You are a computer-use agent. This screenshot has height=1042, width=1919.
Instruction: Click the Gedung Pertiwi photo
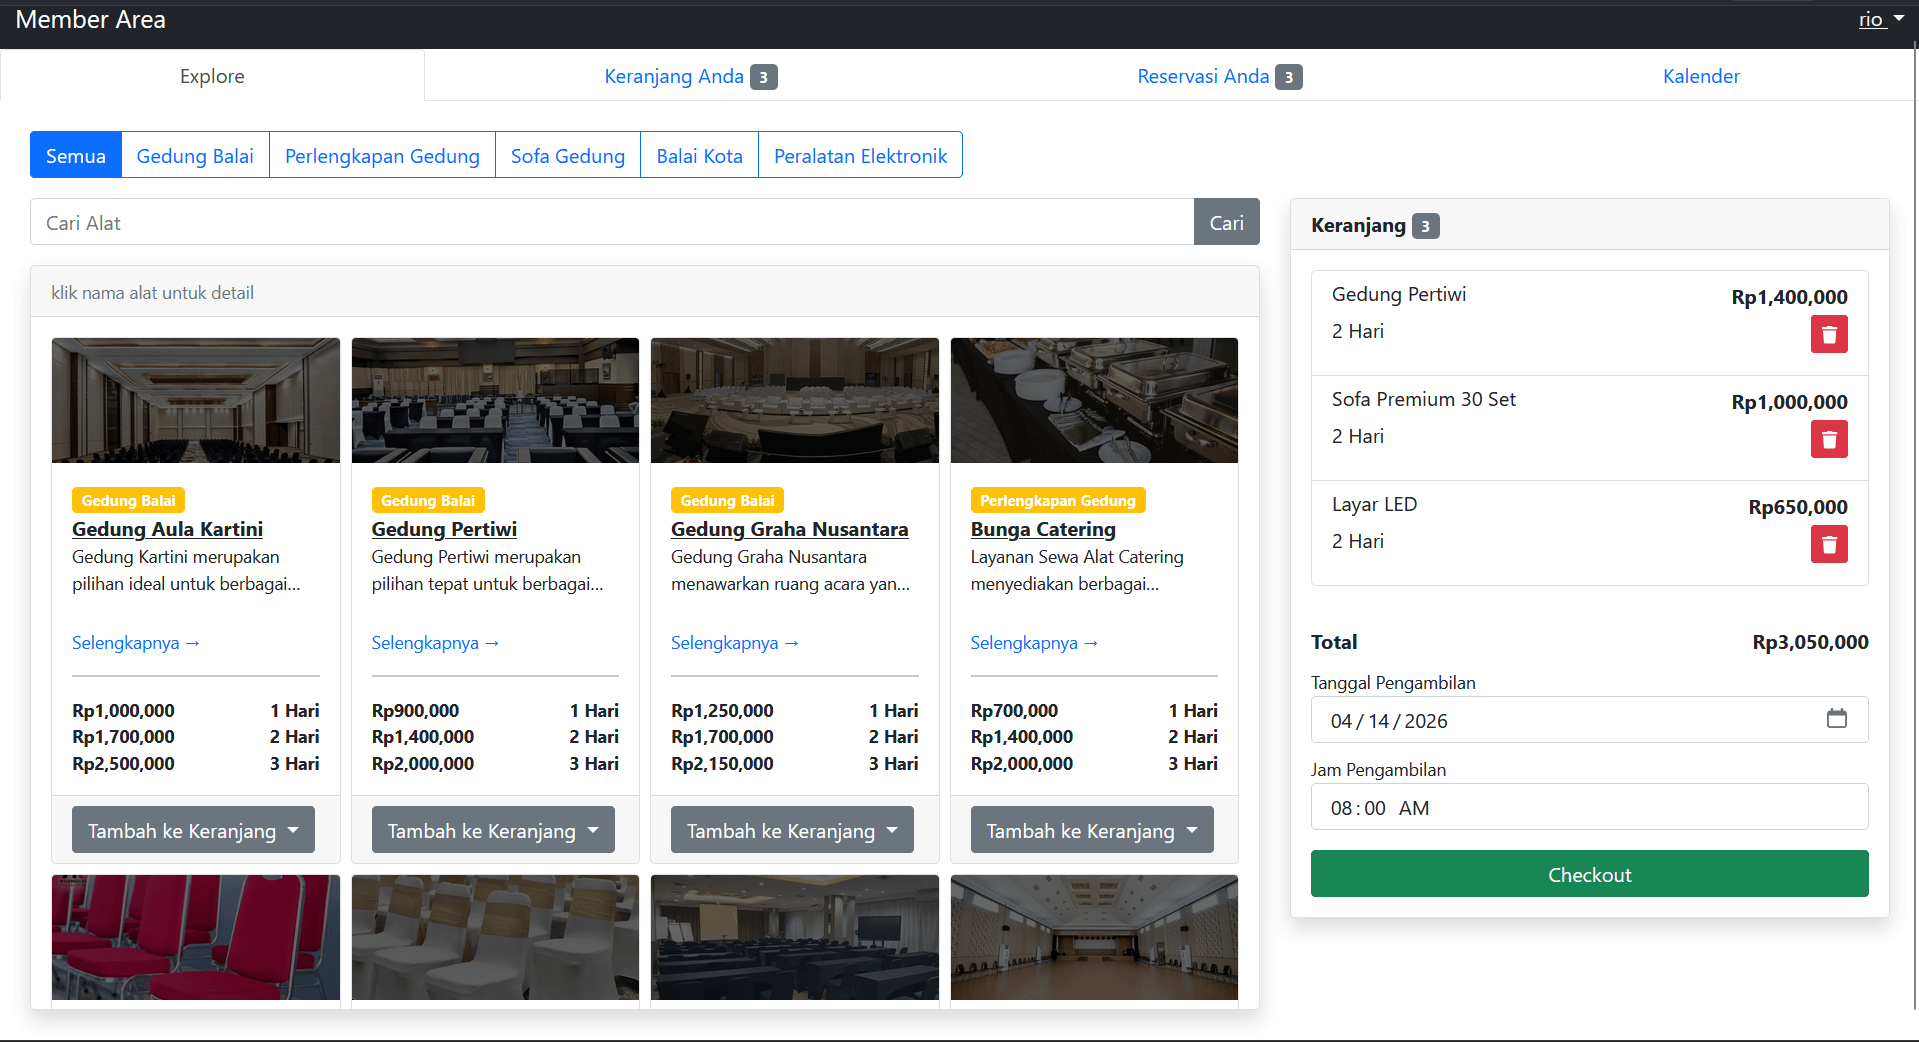(x=495, y=400)
